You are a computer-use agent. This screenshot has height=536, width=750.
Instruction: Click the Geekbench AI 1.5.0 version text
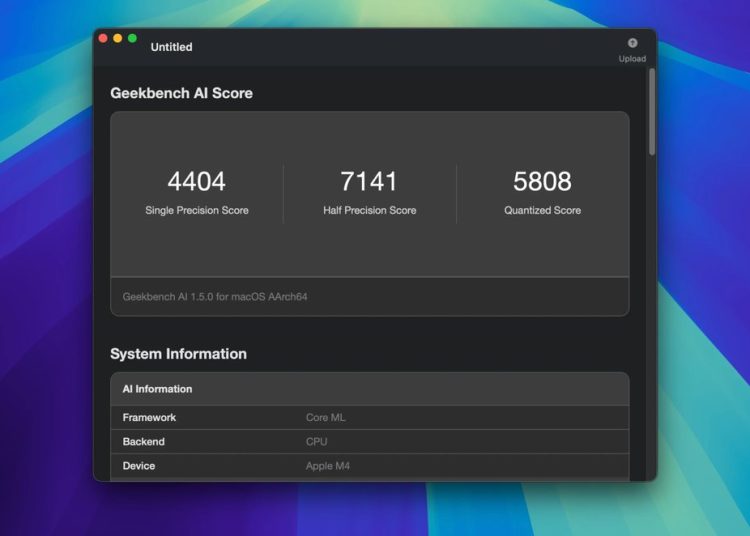coord(214,297)
